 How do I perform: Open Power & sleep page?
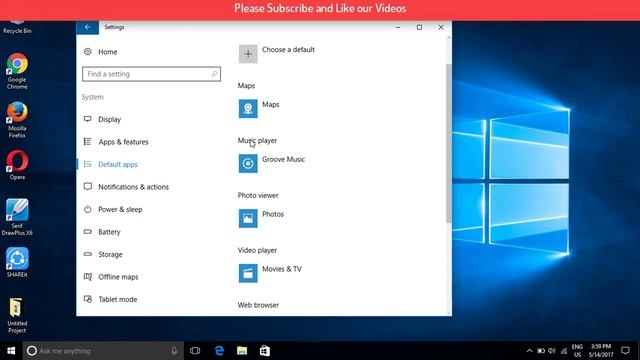(120, 209)
